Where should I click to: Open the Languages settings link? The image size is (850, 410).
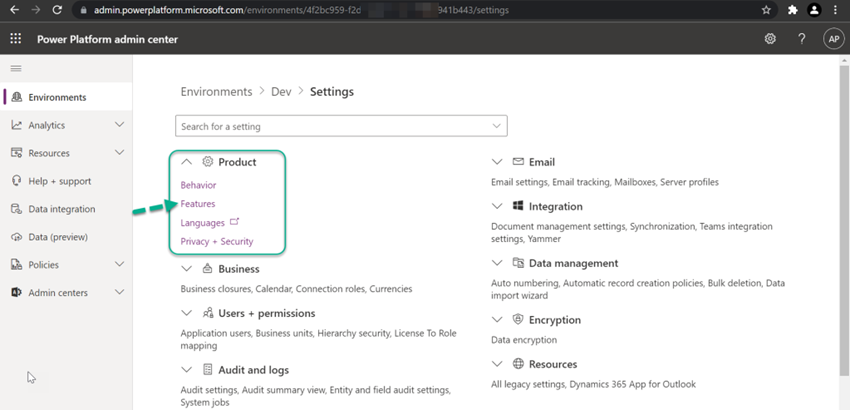click(202, 223)
